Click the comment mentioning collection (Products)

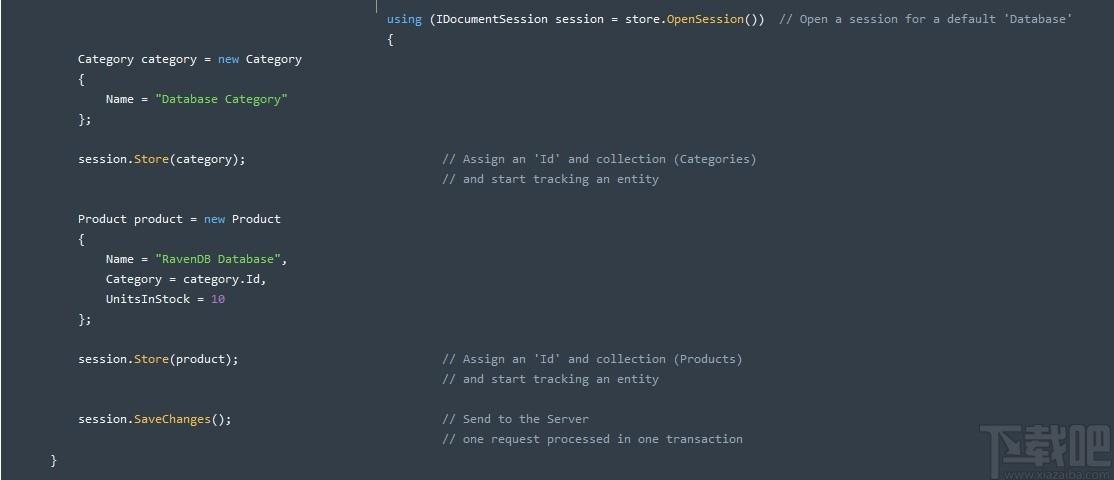coord(592,359)
